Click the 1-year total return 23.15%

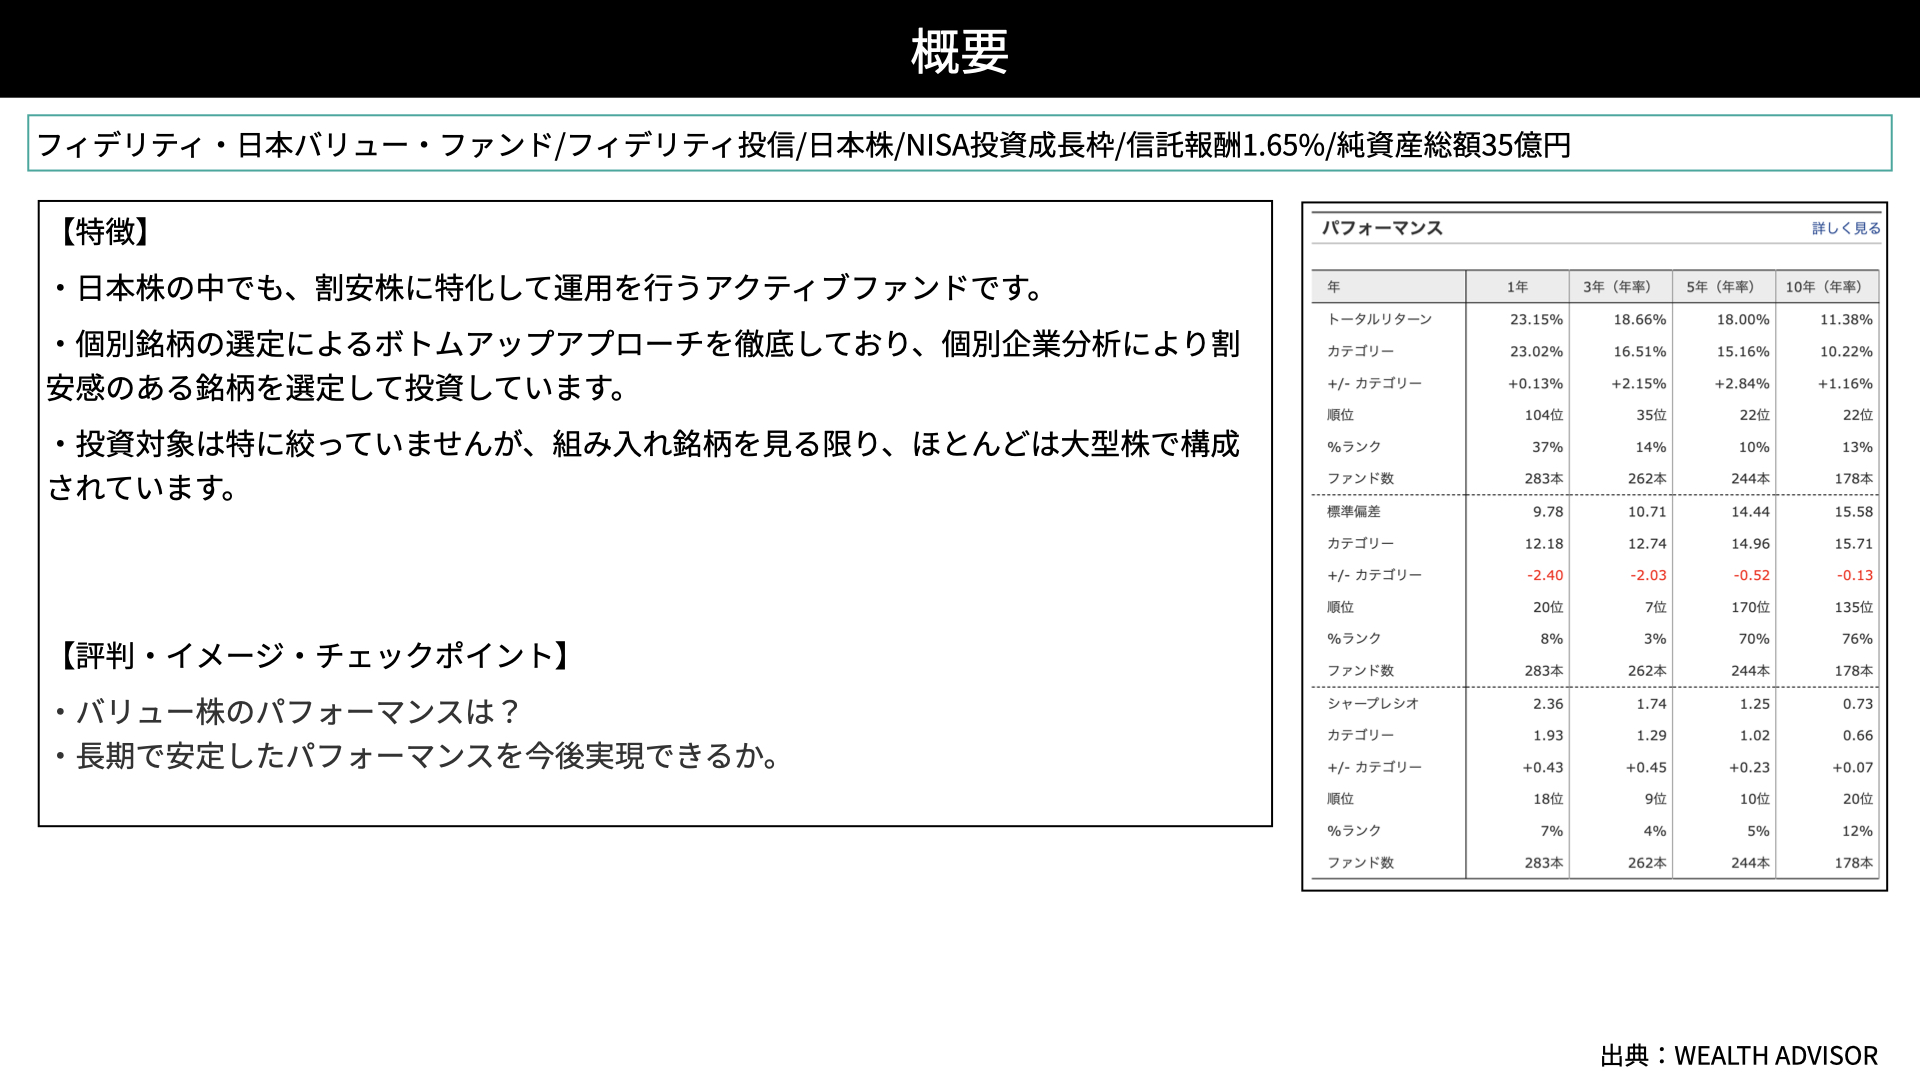click(1536, 319)
